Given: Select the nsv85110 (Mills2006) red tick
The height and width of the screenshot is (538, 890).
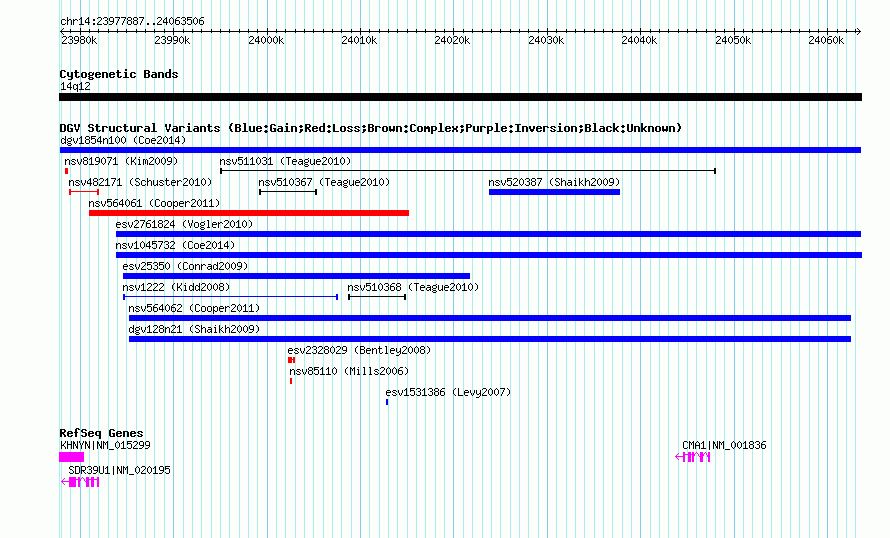Looking at the screenshot, I should pyautogui.click(x=291, y=381).
